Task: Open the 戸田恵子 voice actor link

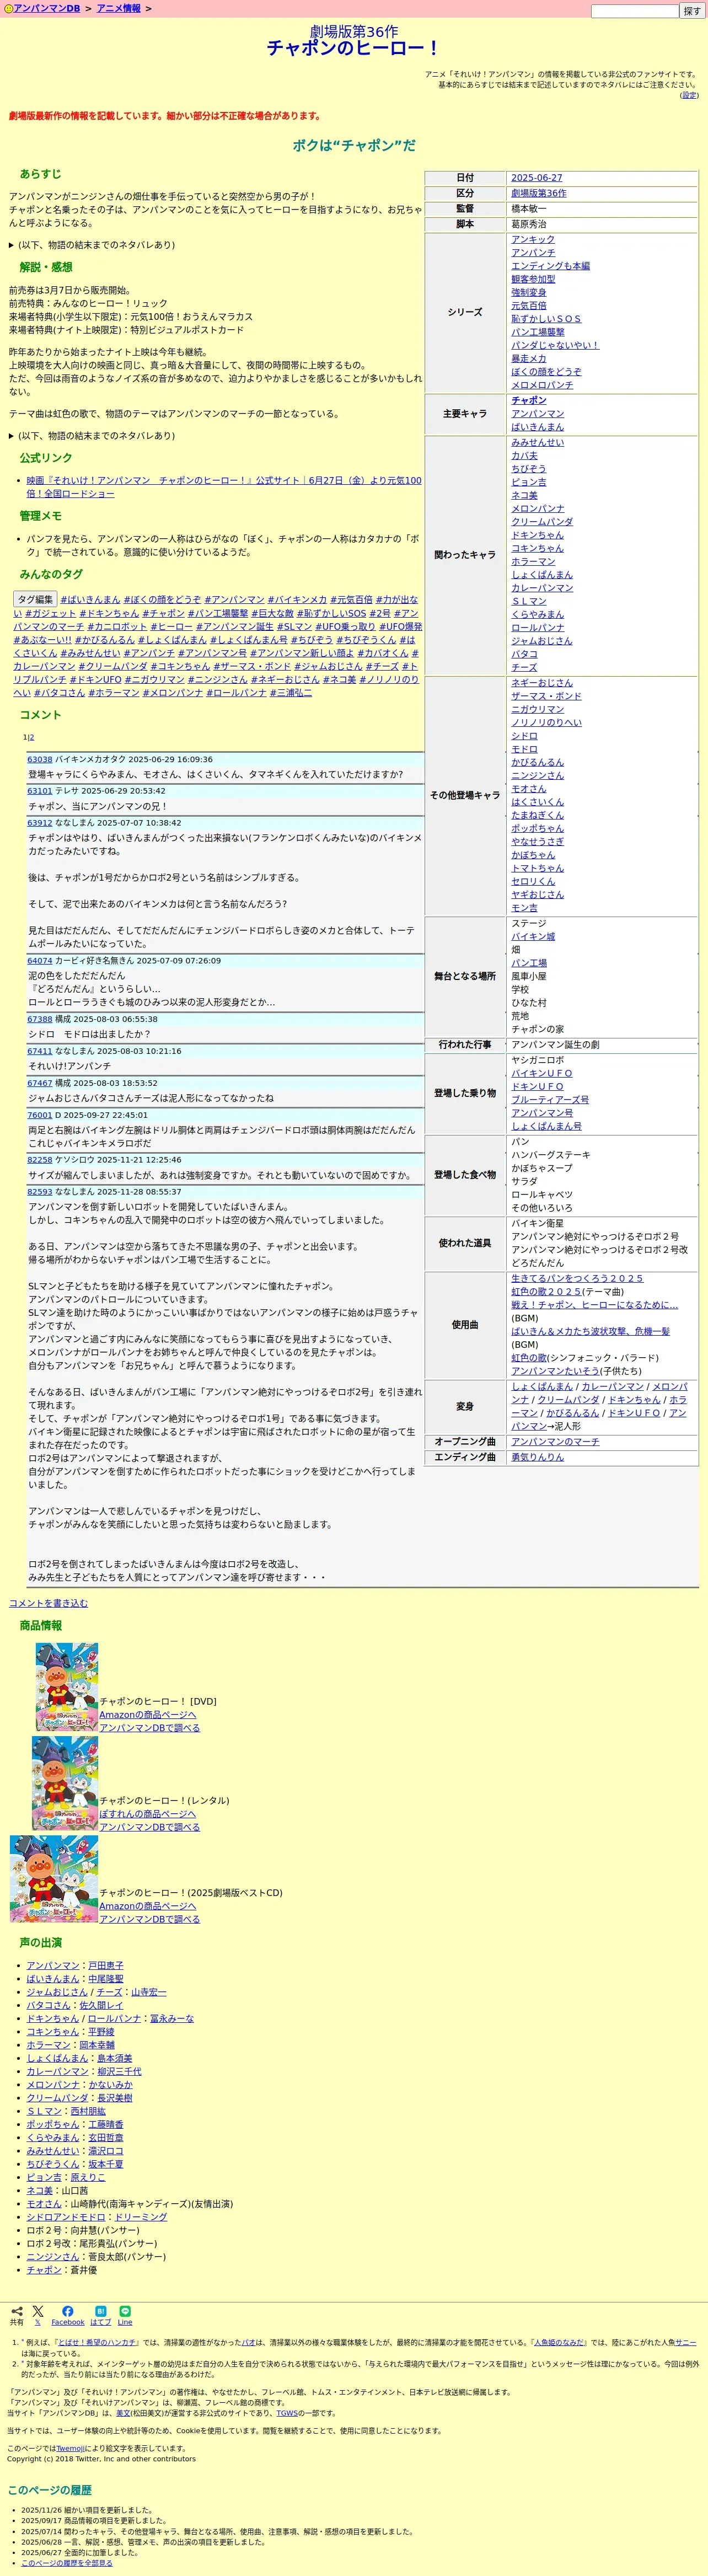Action: (x=105, y=1965)
